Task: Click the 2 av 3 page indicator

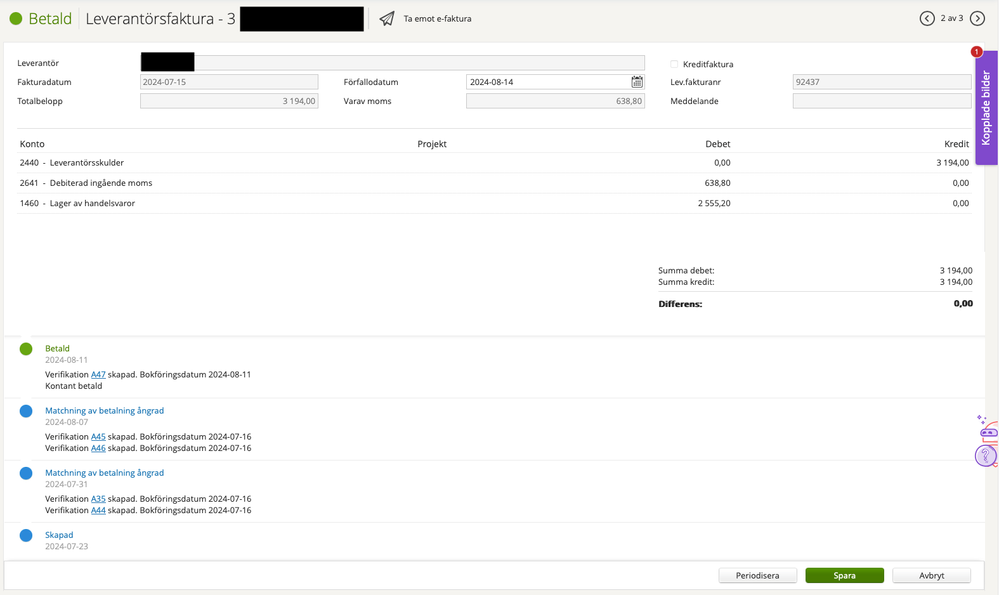Action: [952, 18]
